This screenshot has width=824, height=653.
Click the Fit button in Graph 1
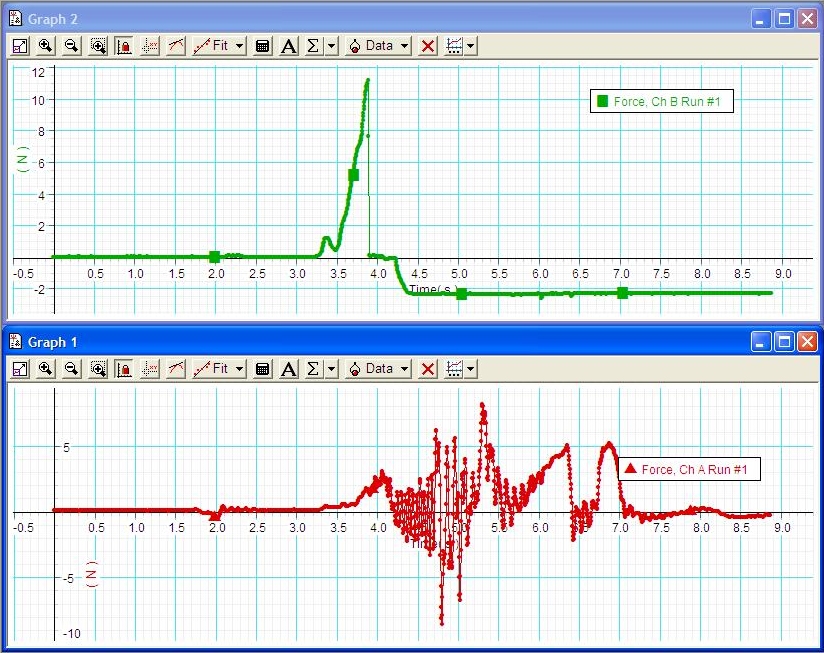pos(211,369)
